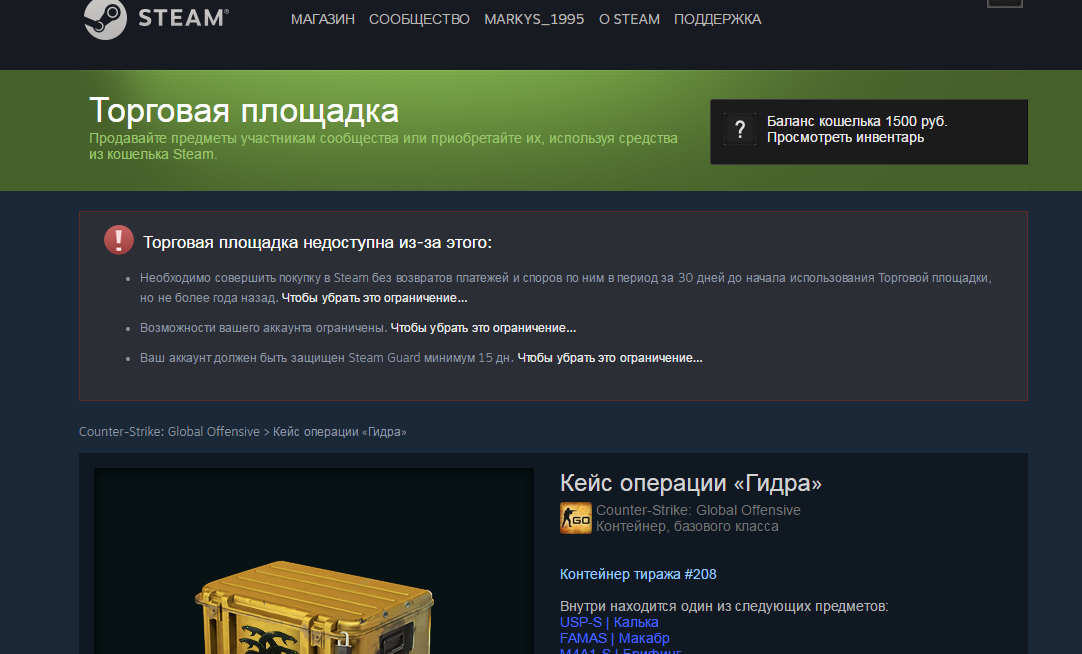Viewport: 1082px width, 654px height.
Task: Open the СООБЩЕСТВО menu
Action: pos(420,19)
